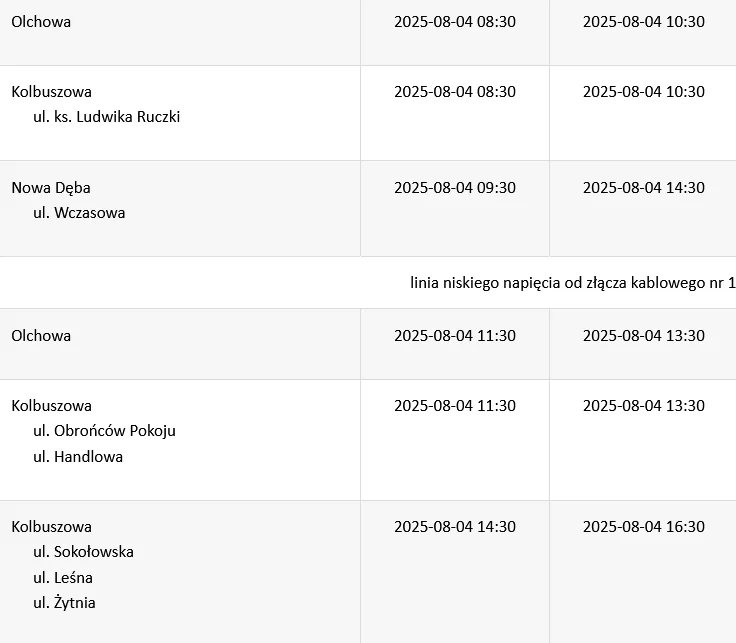Select the linia niskiego napięcia description text
The height and width of the screenshot is (643, 736).
[573, 283]
